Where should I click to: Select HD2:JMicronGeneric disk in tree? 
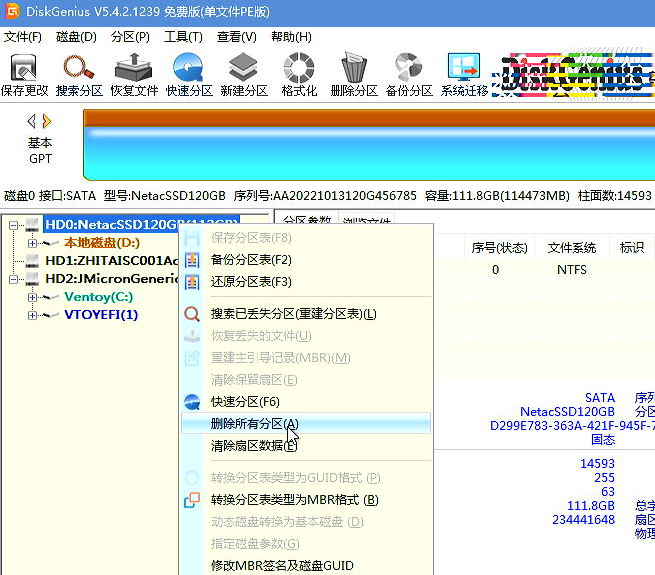[x=112, y=279]
